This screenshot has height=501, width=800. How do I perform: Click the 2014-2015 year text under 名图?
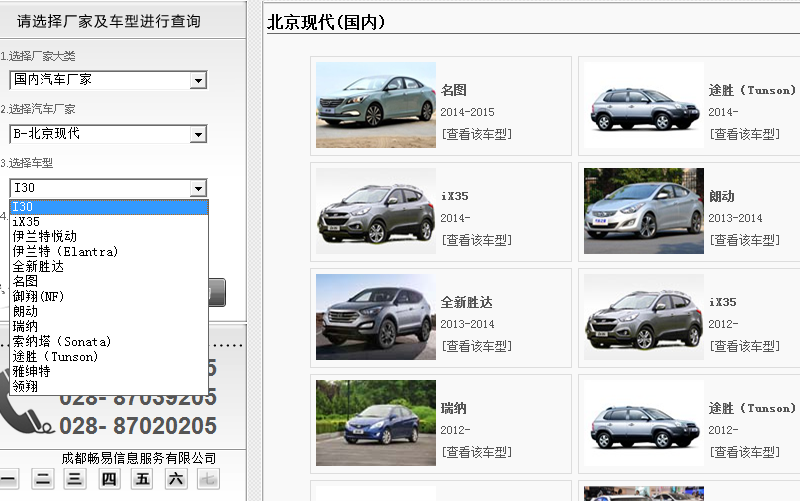(x=467, y=112)
